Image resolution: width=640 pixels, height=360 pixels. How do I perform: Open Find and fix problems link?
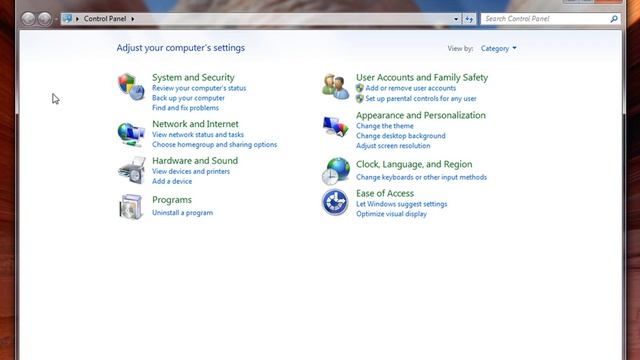point(185,108)
